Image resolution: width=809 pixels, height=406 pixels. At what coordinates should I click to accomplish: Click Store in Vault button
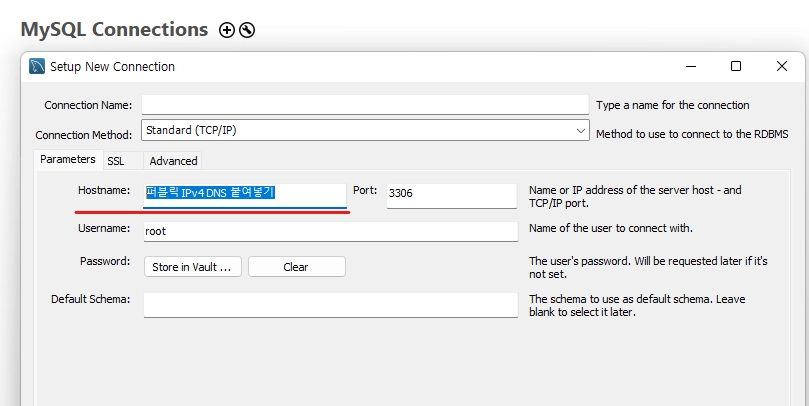tap(192, 267)
